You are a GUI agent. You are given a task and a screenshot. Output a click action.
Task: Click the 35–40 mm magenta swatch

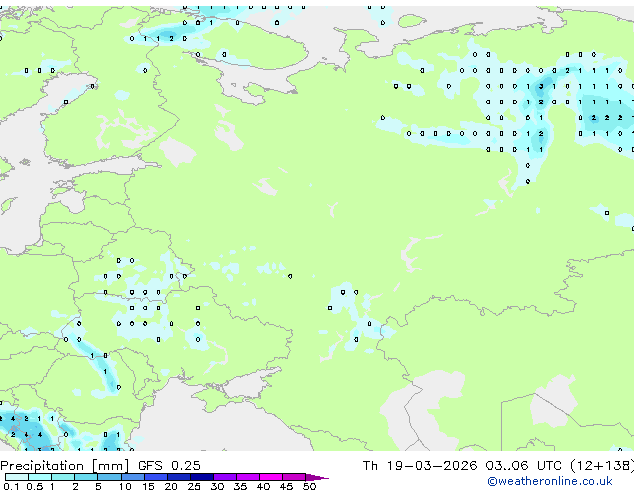(x=248, y=477)
